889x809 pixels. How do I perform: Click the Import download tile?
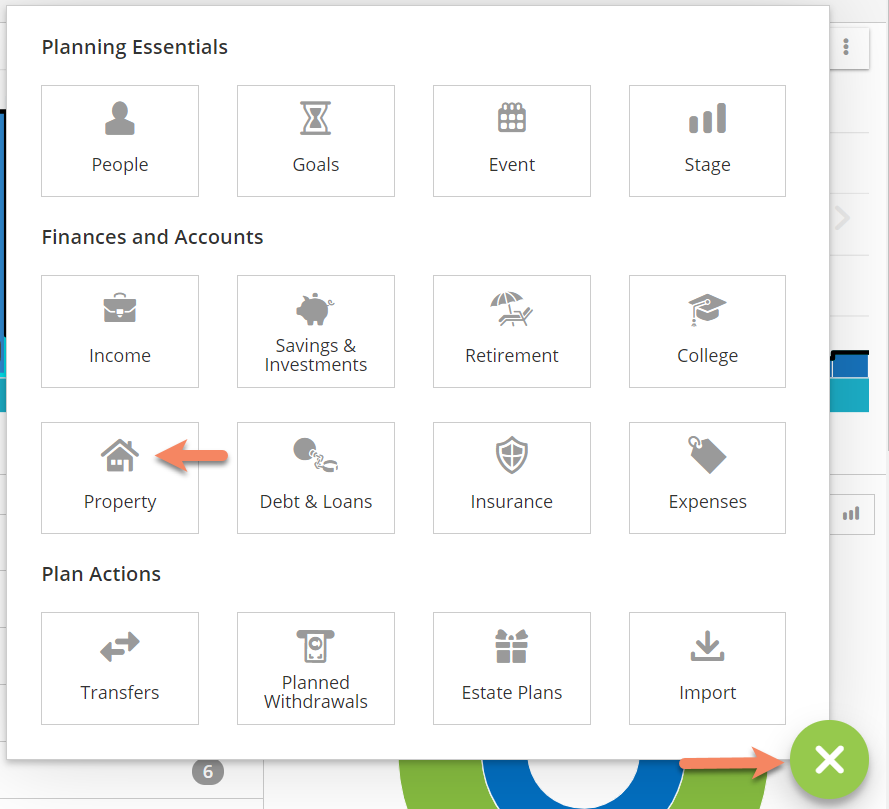coord(707,668)
